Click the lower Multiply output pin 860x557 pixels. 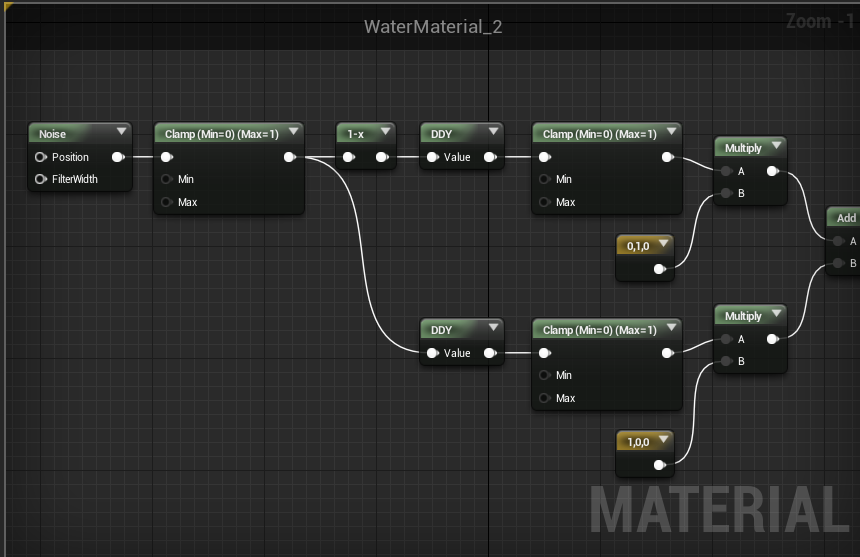[x=773, y=339]
